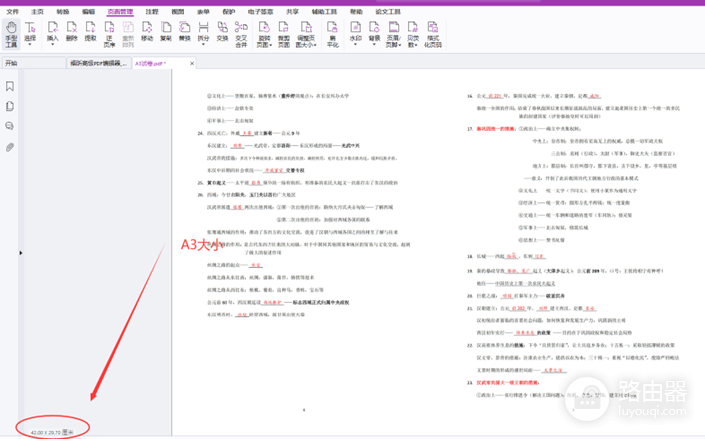Switch to the 注释 (Comment) ribbon tab
705x439 pixels.
click(152, 11)
